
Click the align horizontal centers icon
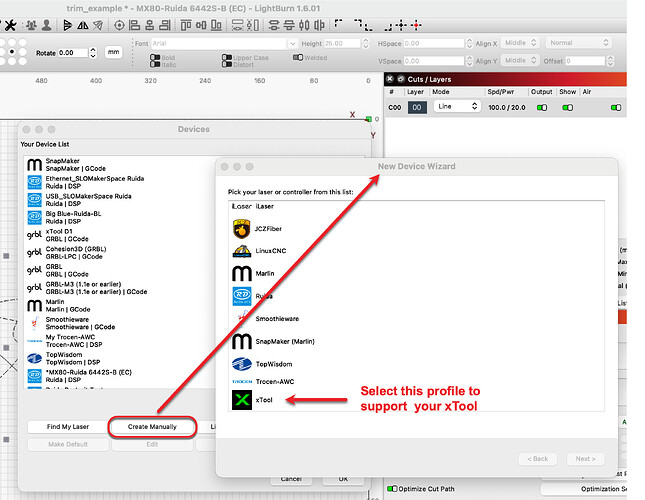(150, 25)
